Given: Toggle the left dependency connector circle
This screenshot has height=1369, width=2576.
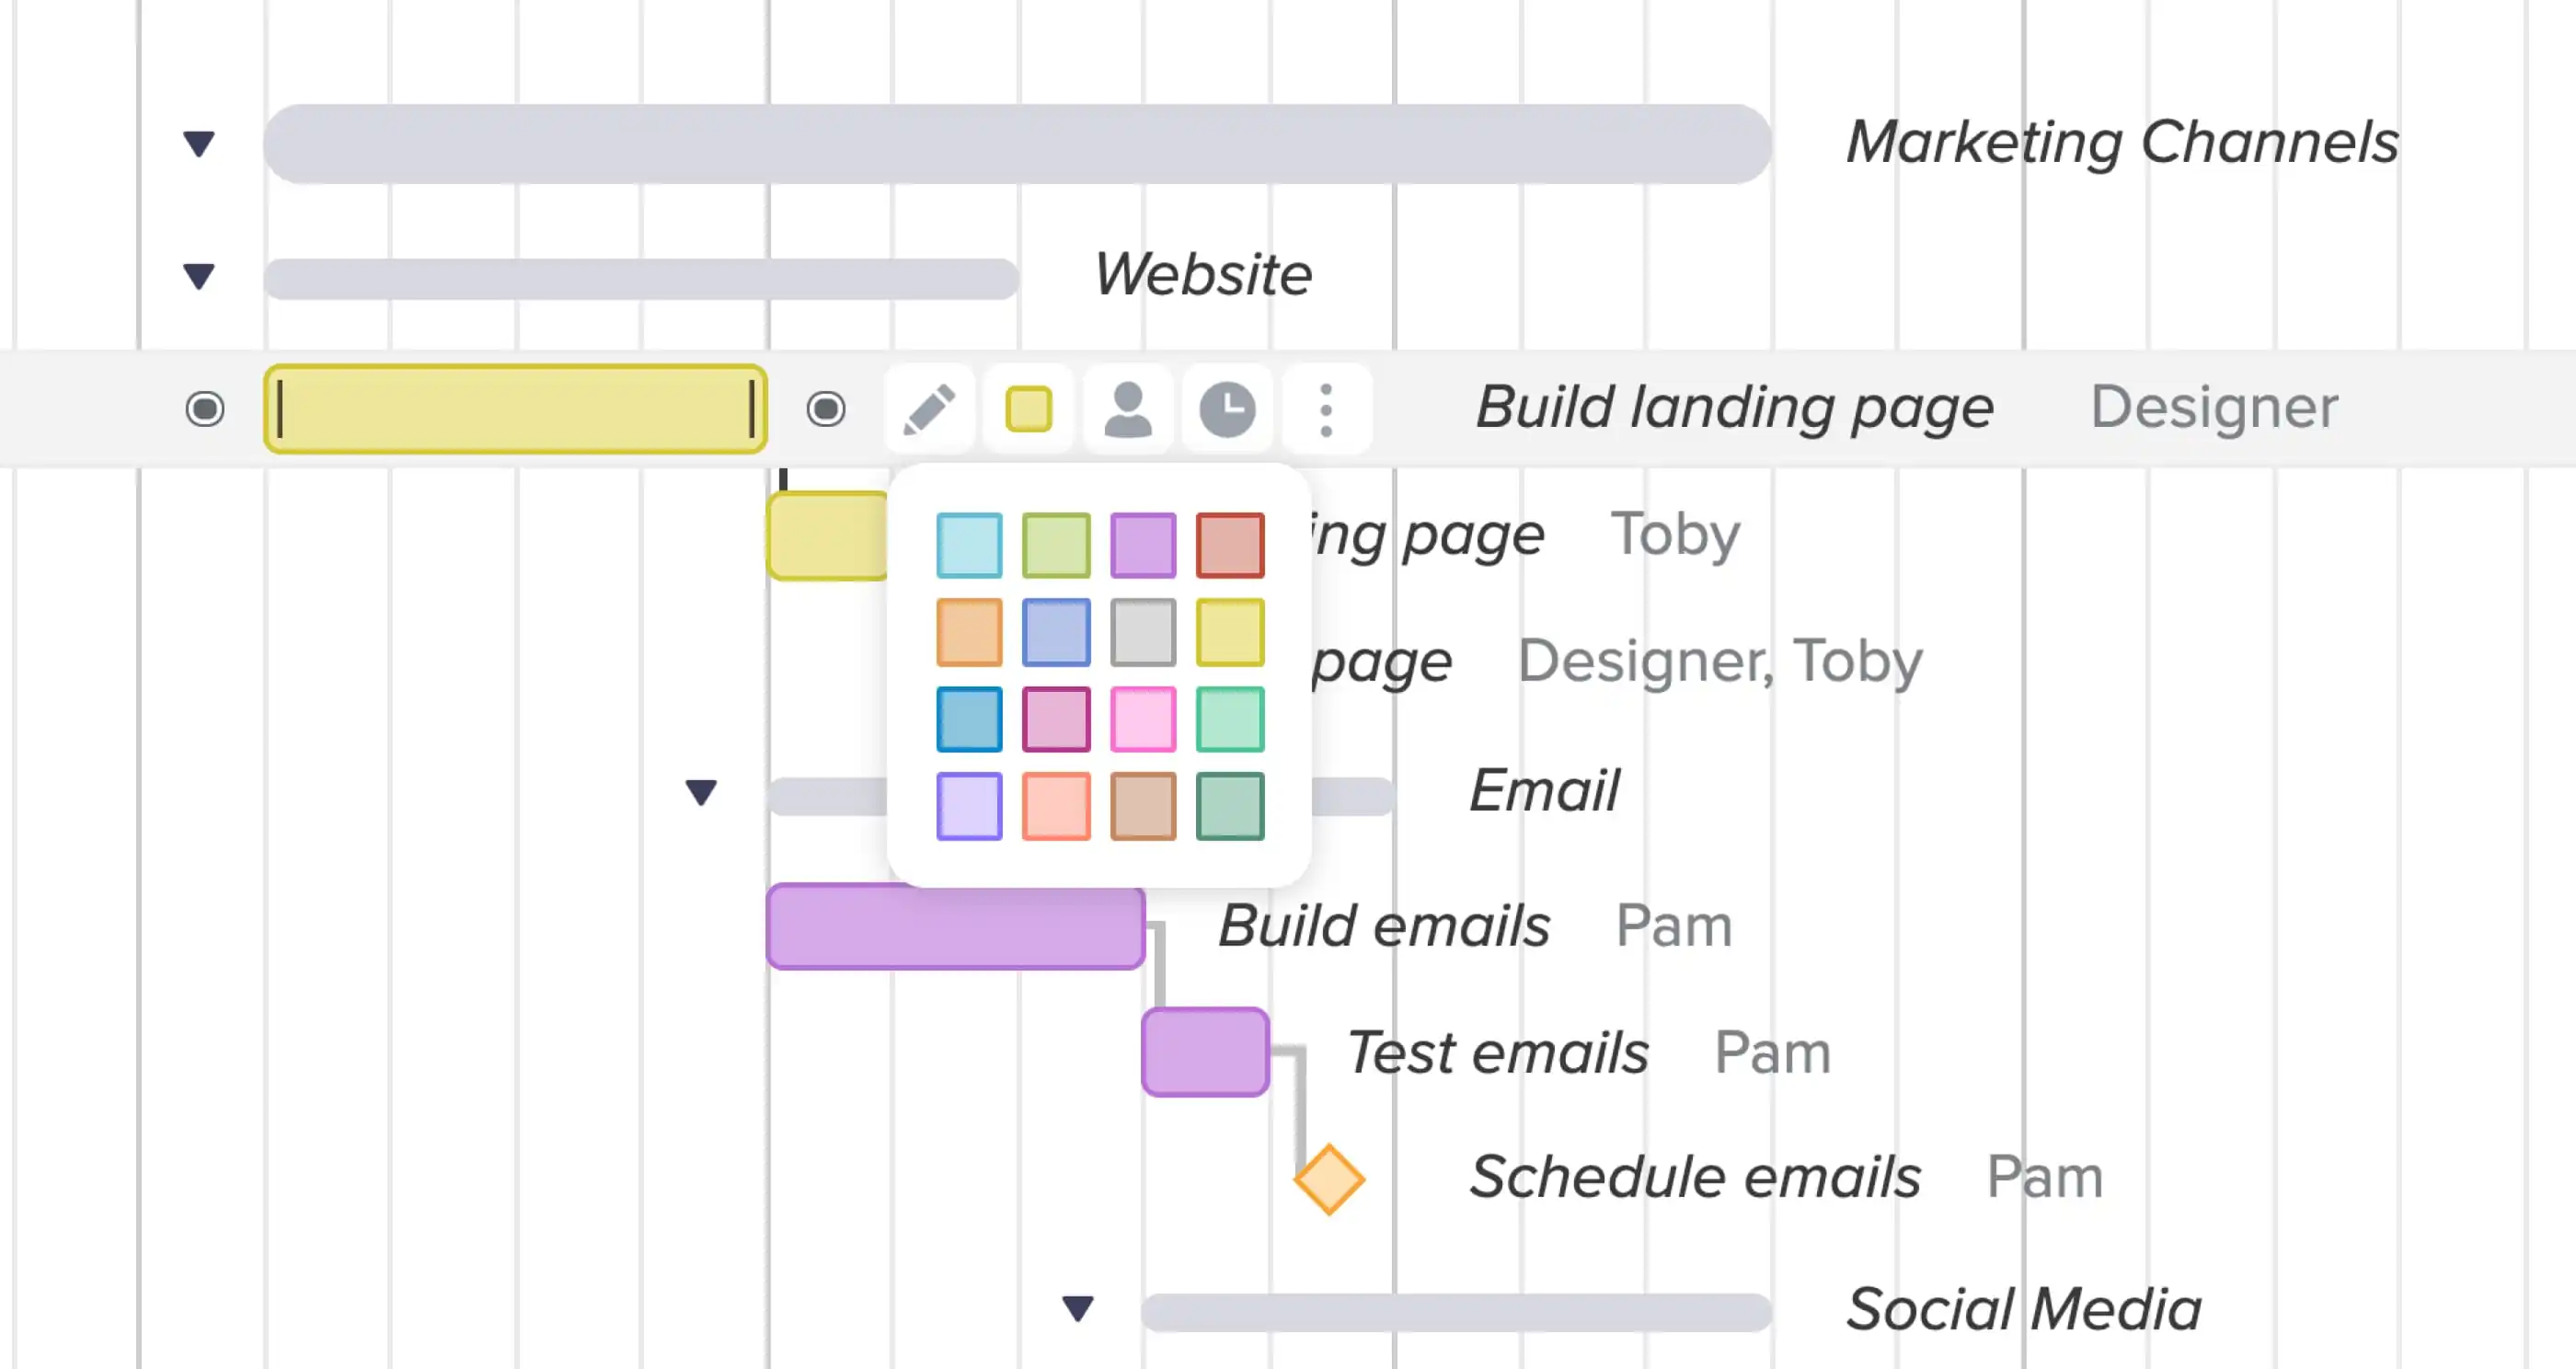Looking at the screenshot, I should tap(204, 408).
